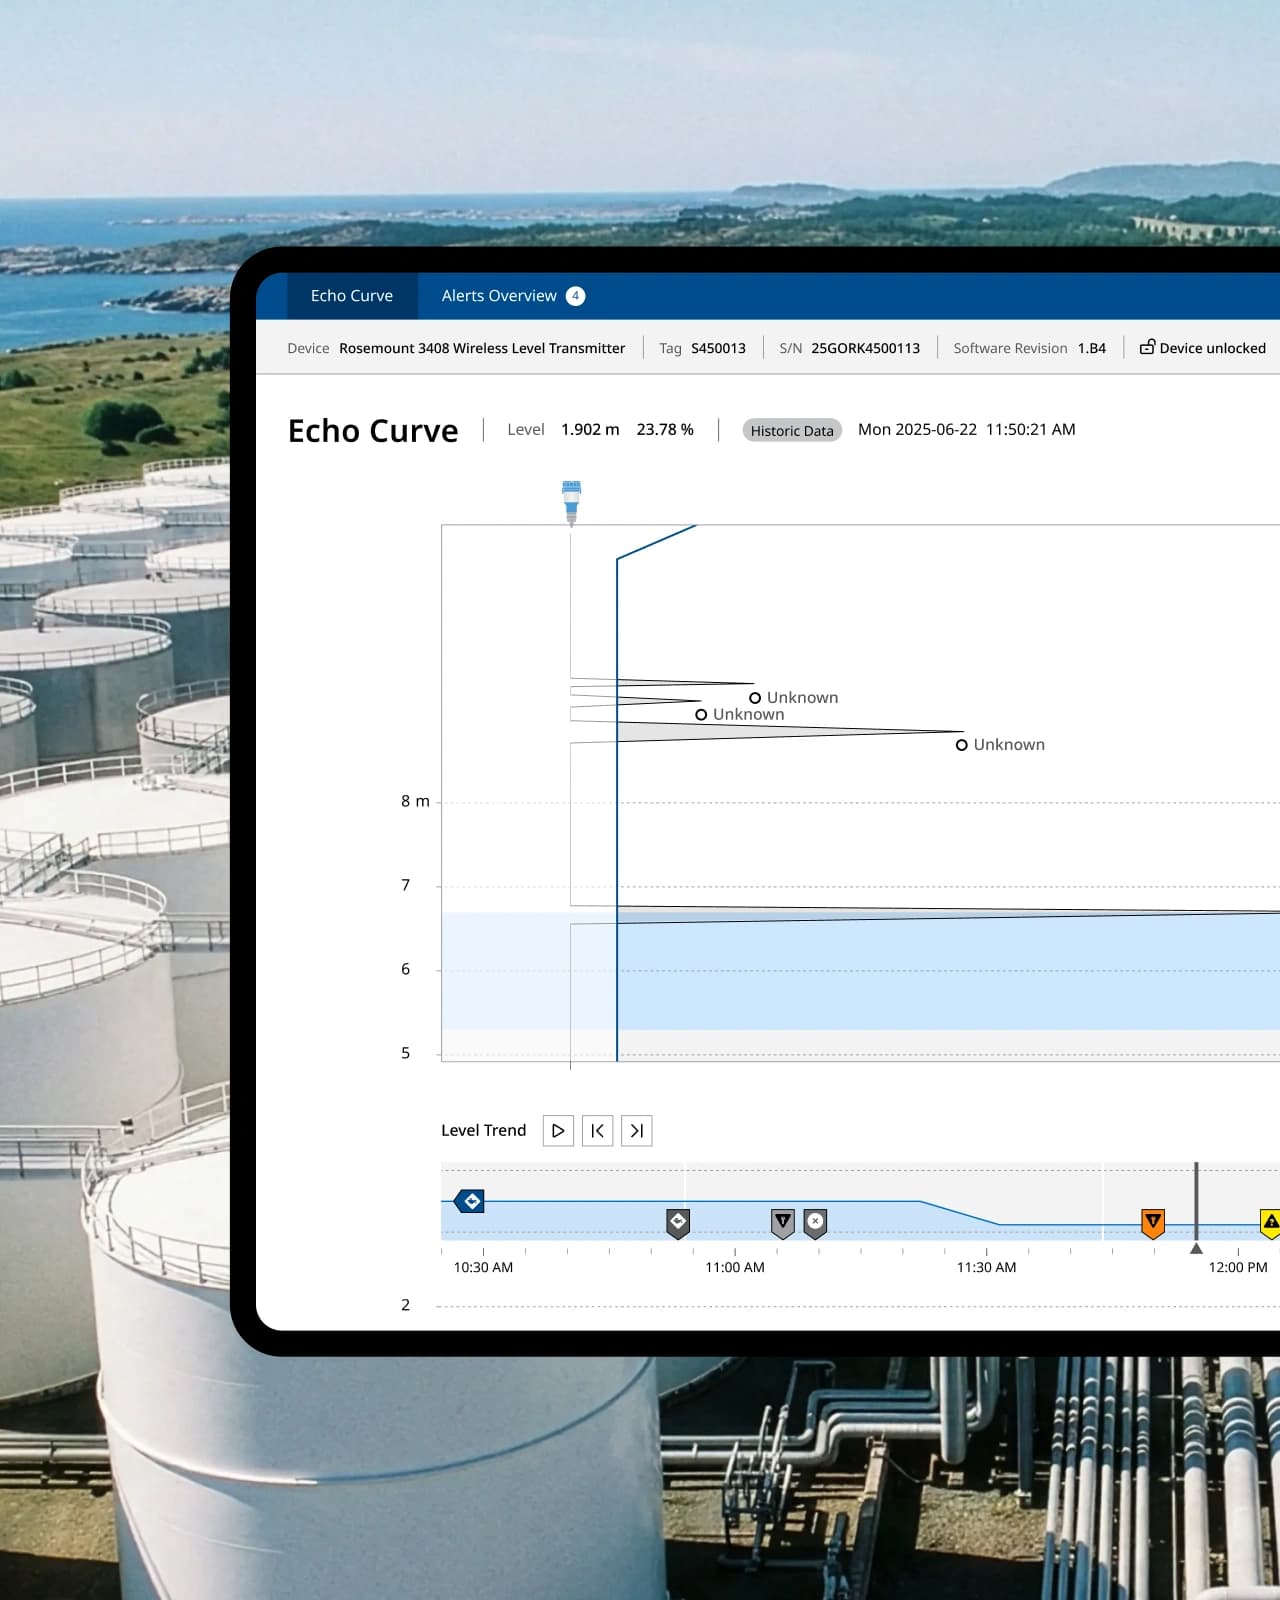Click the transmitter device icon above chart

pos(571,501)
